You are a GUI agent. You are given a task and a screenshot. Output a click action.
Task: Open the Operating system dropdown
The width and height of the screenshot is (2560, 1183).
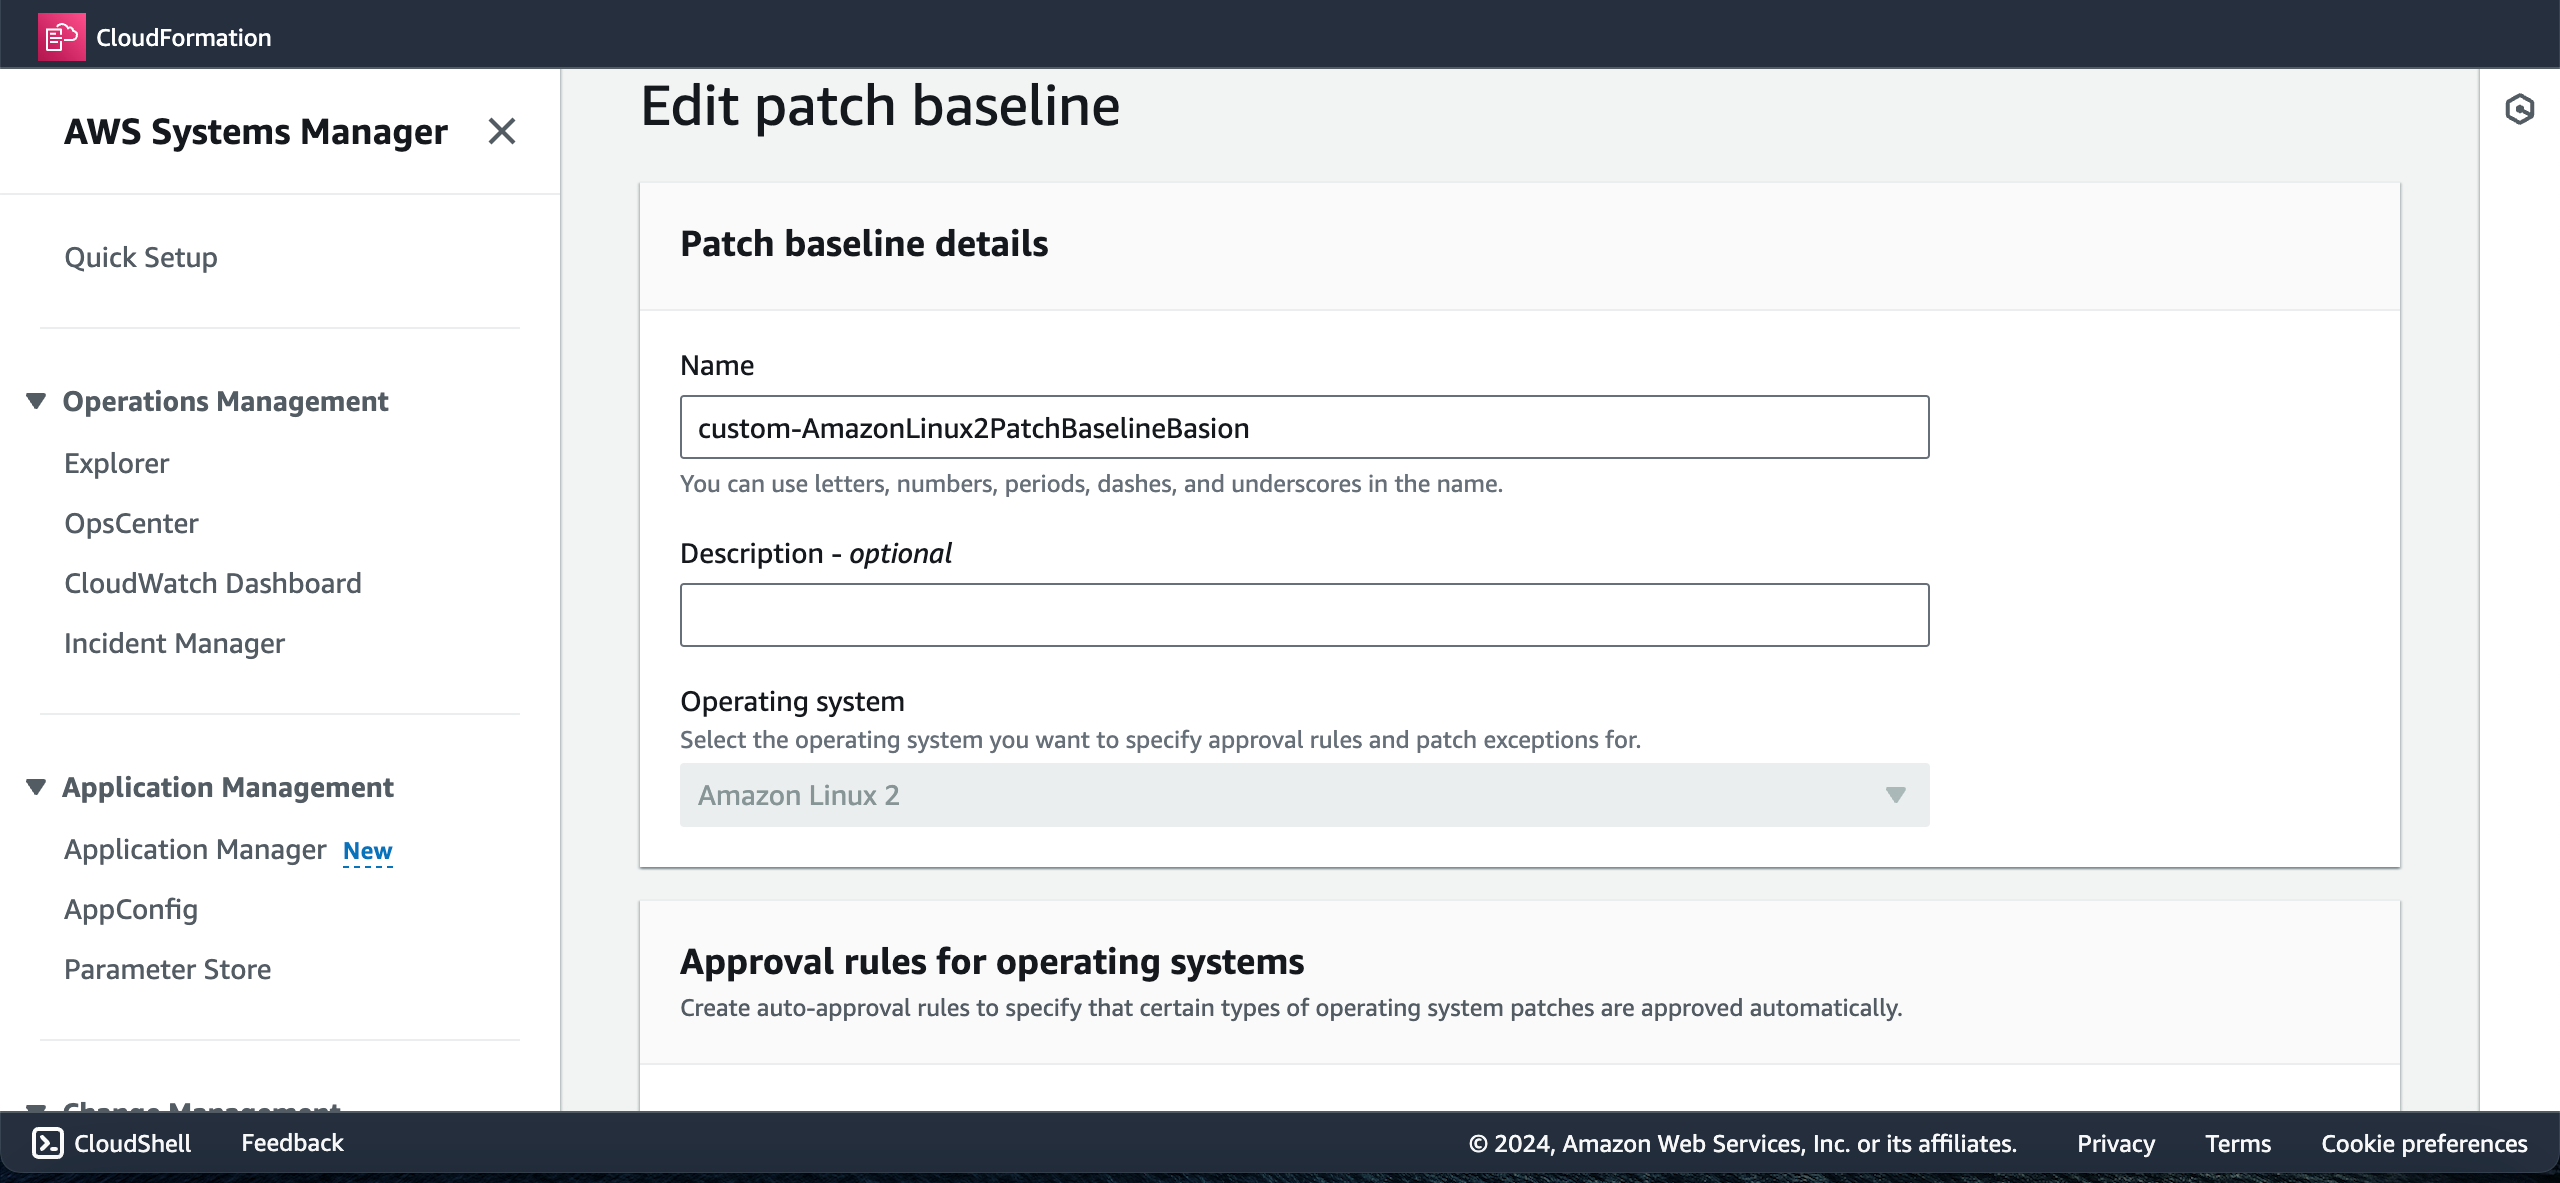click(x=1304, y=795)
